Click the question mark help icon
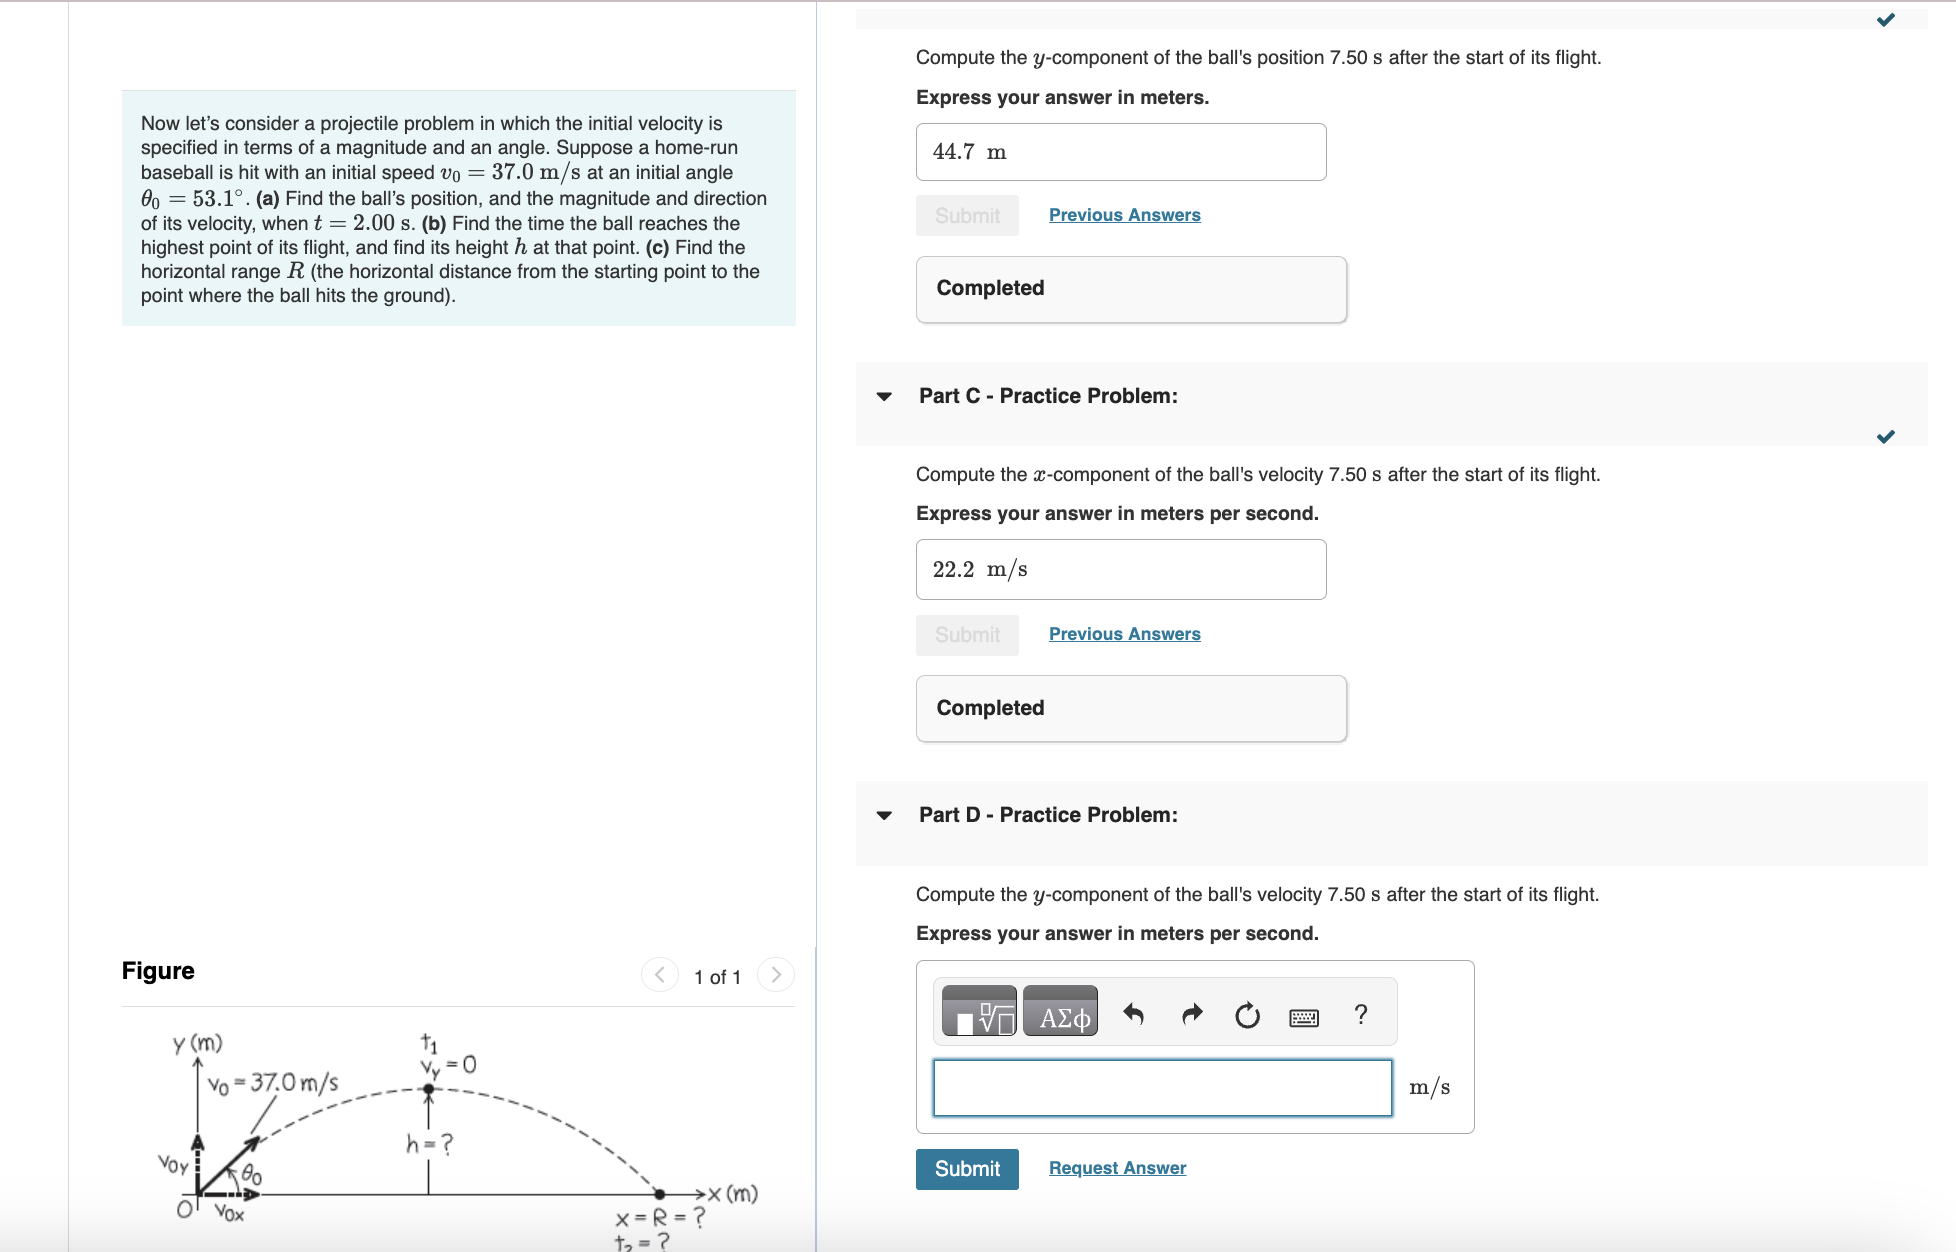 (1354, 1014)
